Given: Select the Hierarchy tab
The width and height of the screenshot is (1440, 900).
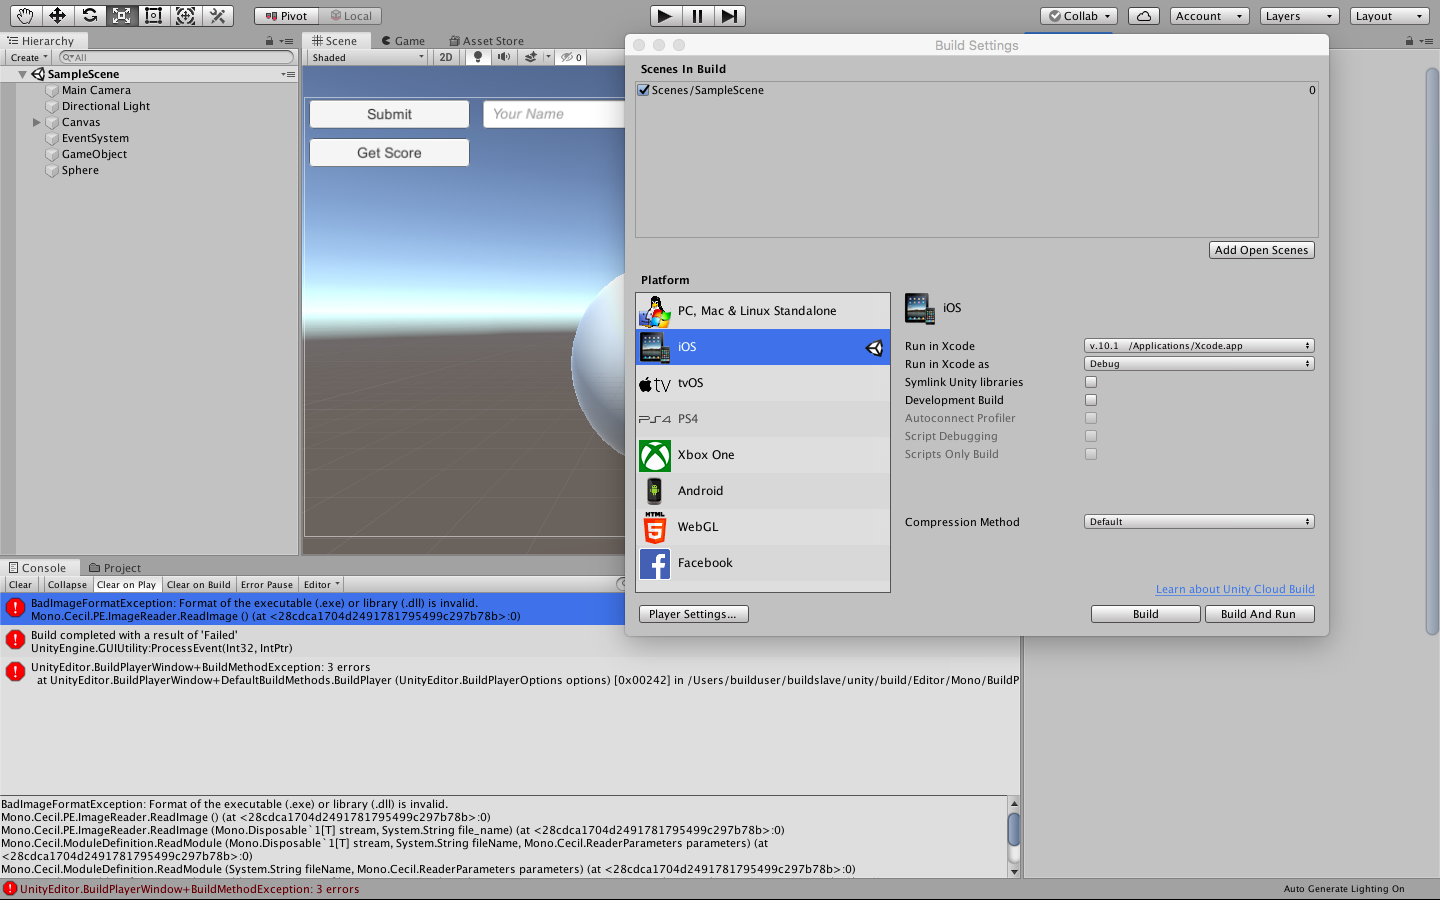Looking at the screenshot, I should [41, 41].
